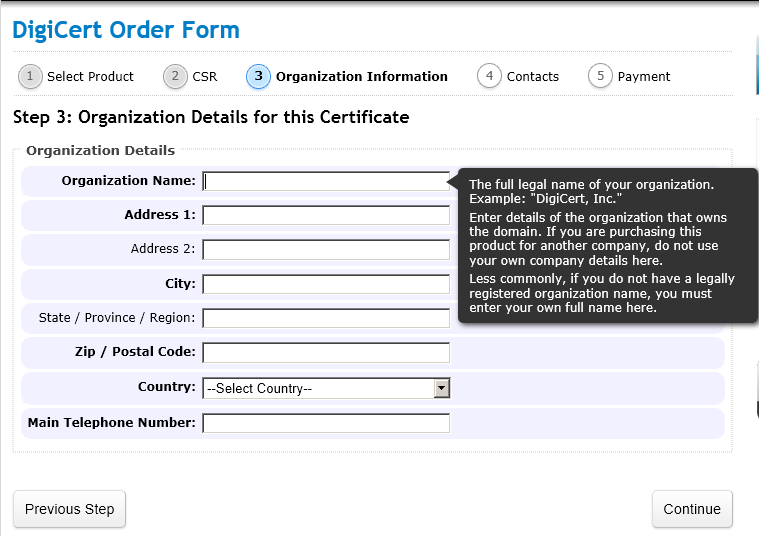Select the Organization Information step label
This screenshot has width=759, height=540.
click(x=362, y=76)
